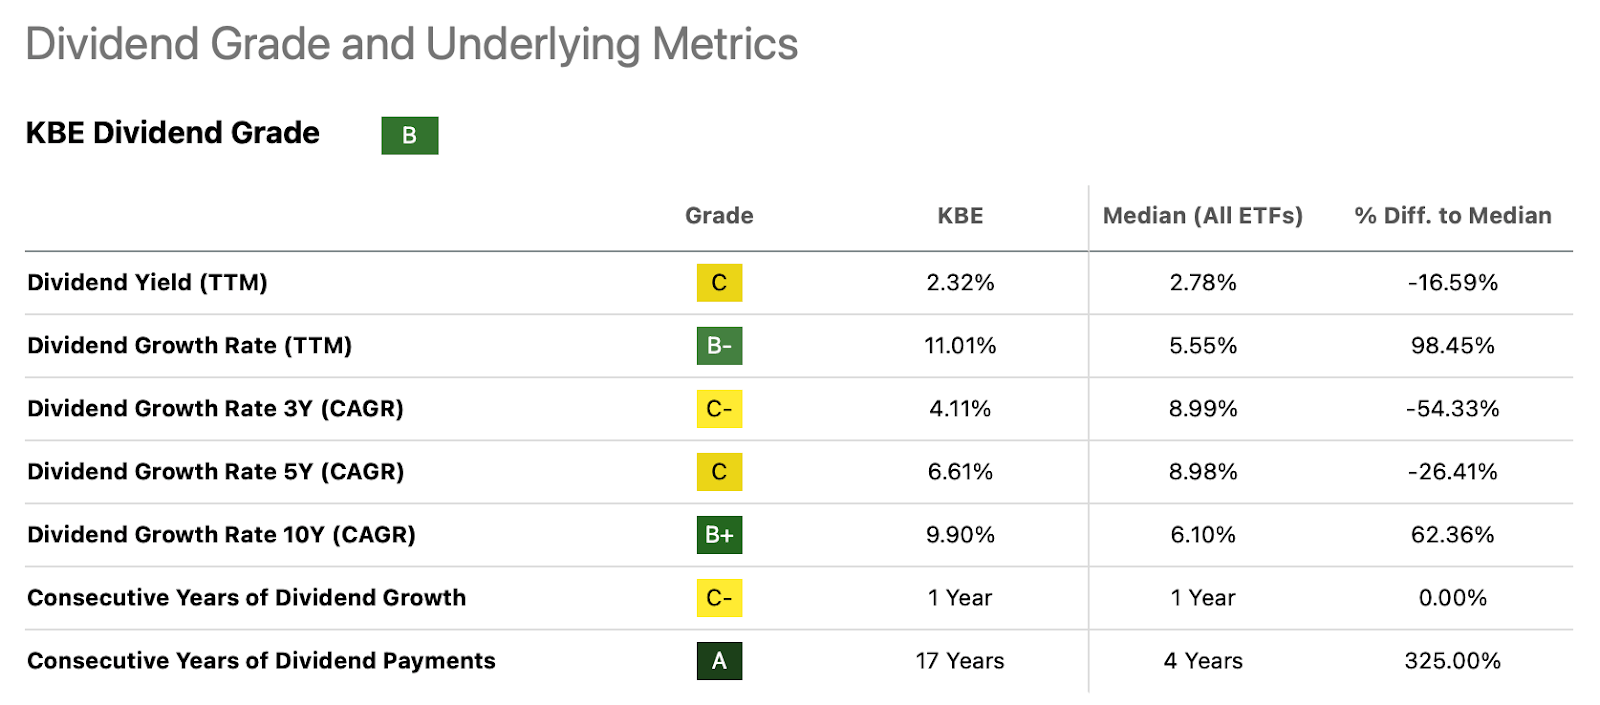This screenshot has height=705, width=1600.
Task: Click the B- grade badge for Growth Rate TTM
Action: click(719, 346)
